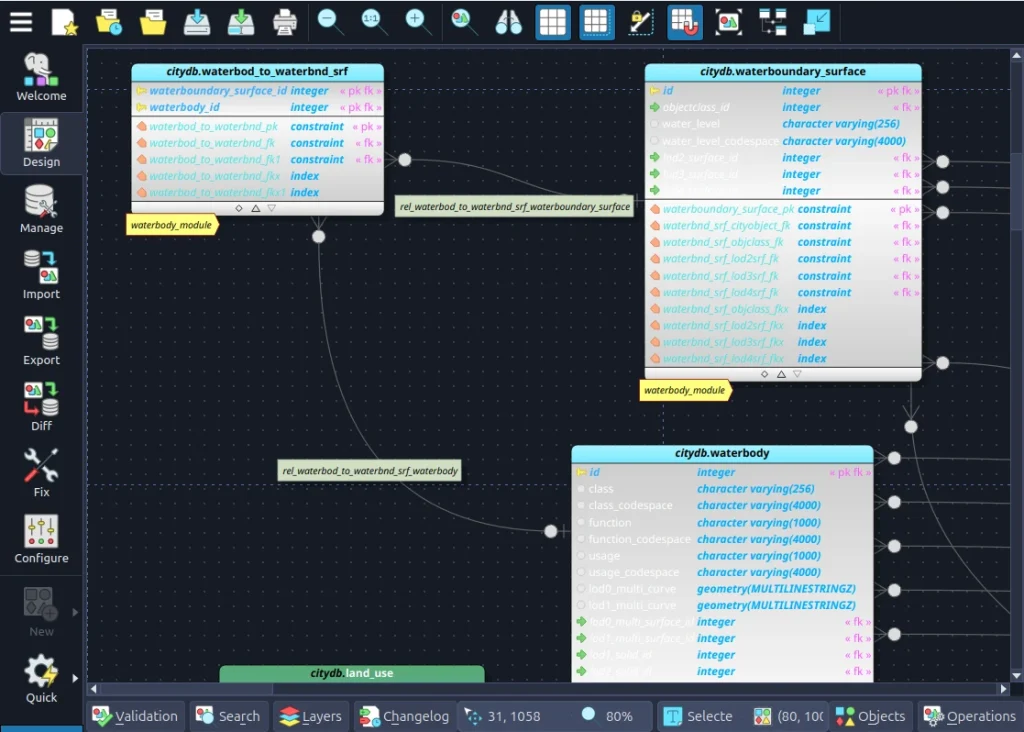Viewport: 1024px width, 732px height.
Task: Open the binoculars find tool
Action: pyautogui.click(x=508, y=22)
